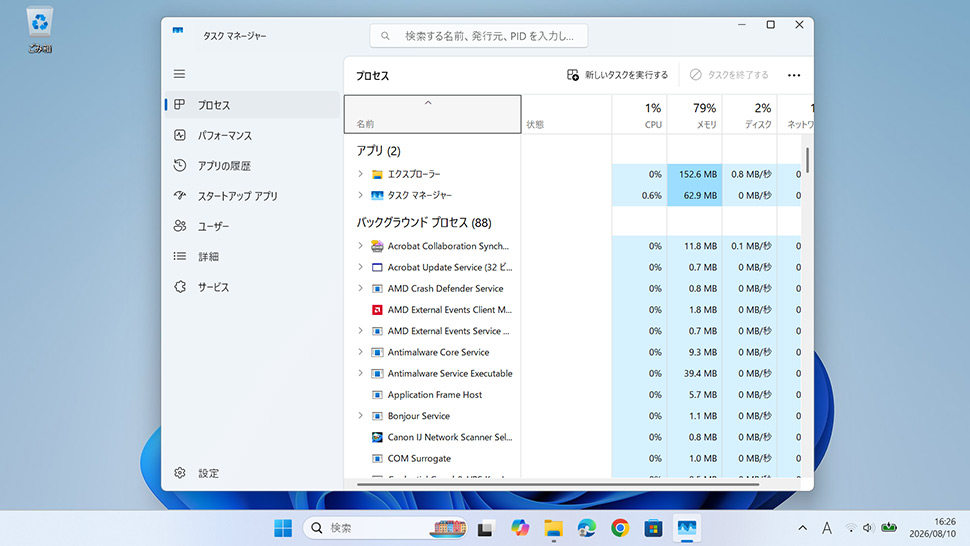Screen dimensions: 970x546
Task: Click the volume speaker tray icon
Action: 868,528
